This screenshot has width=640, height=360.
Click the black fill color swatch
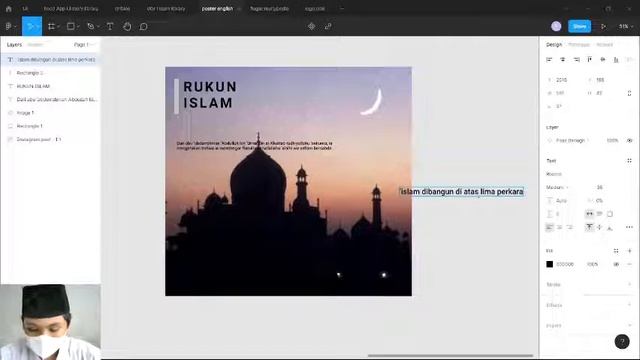tap(549, 264)
